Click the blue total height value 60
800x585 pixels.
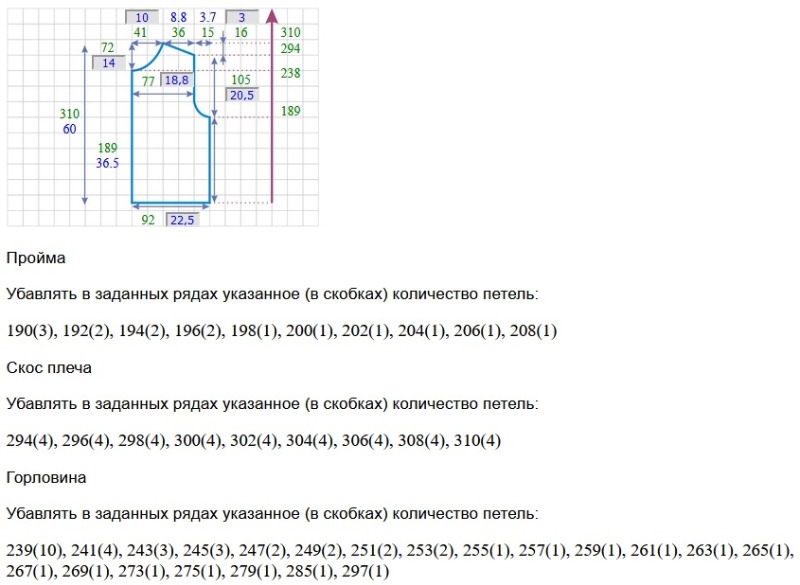[69, 129]
